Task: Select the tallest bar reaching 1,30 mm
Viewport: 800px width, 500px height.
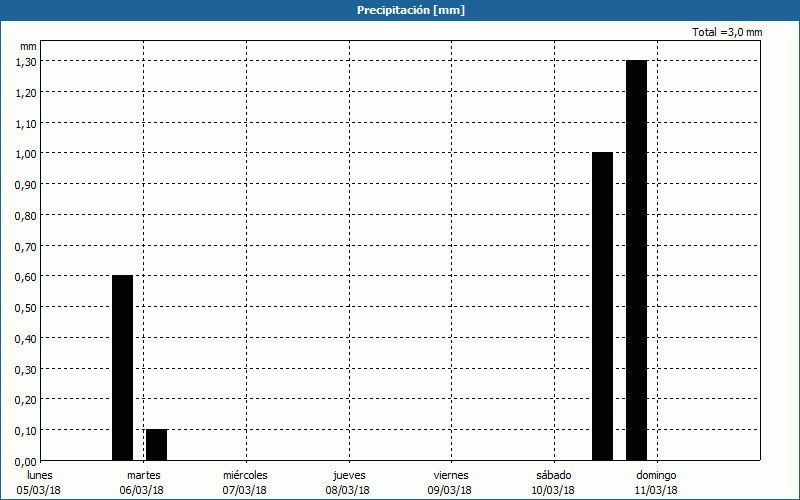Action: (x=636, y=260)
